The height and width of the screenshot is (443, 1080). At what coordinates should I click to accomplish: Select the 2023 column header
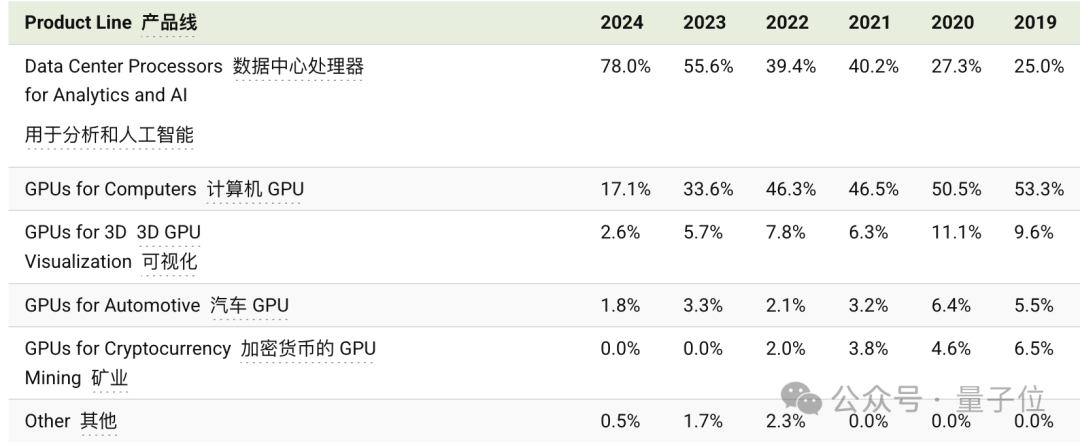pyautogui.click(x=705, y=23)
